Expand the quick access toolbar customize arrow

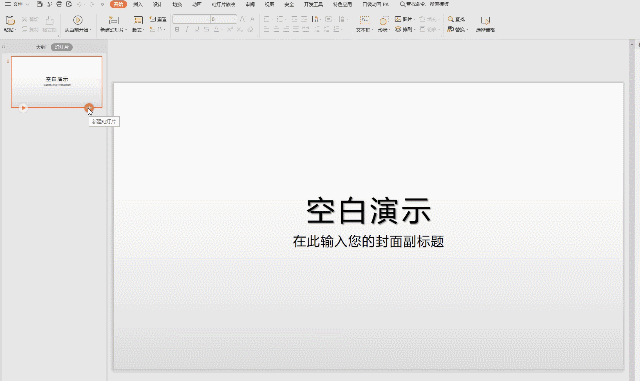click(x=102, y=4)
